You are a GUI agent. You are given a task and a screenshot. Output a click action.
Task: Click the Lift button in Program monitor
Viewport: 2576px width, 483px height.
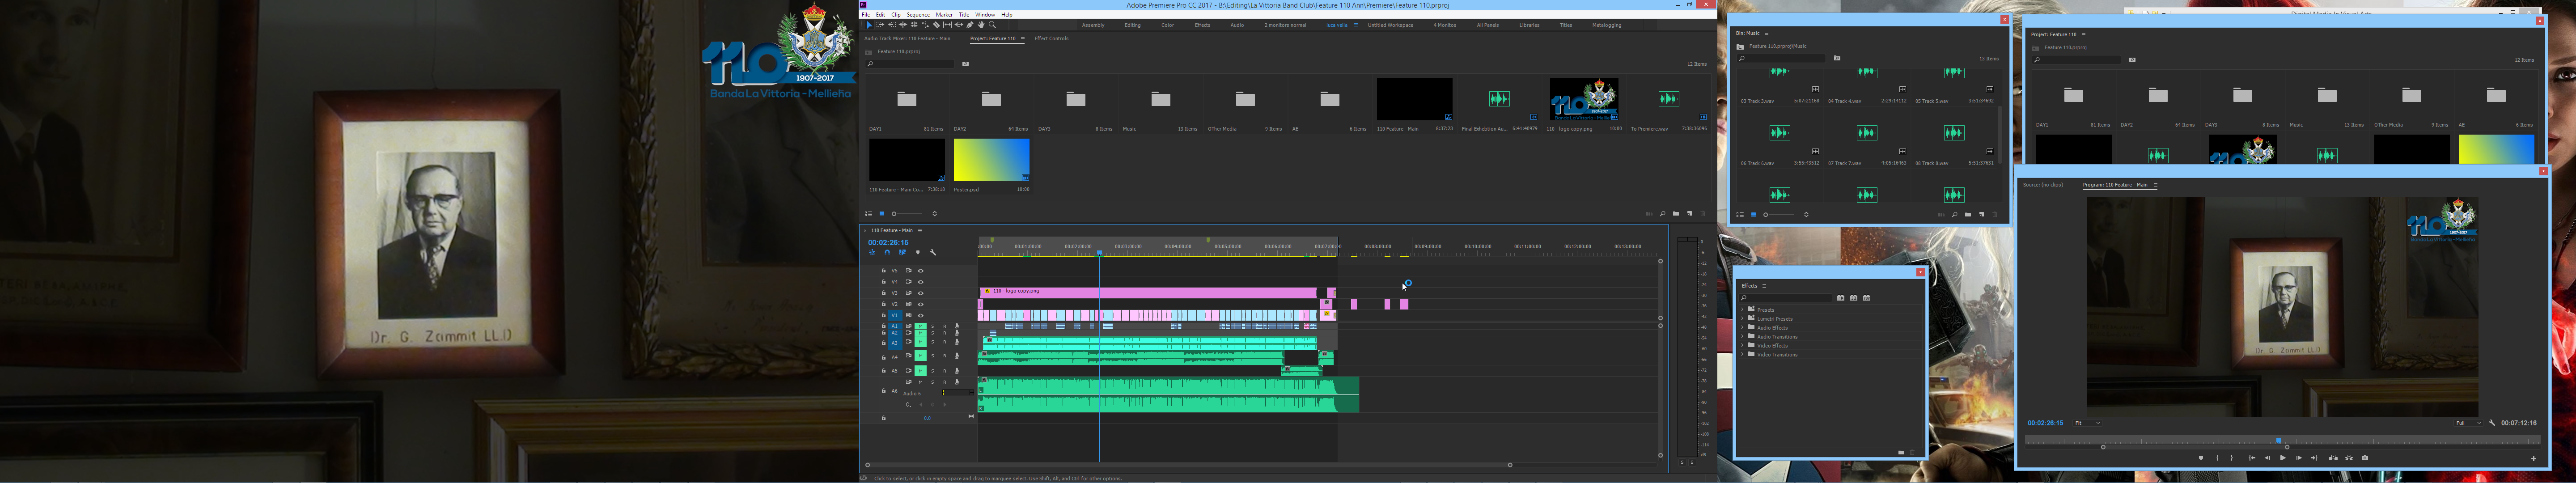point(2333,458)
